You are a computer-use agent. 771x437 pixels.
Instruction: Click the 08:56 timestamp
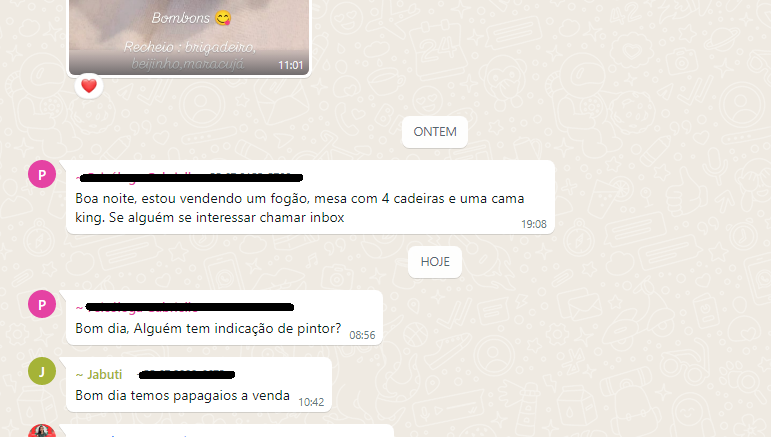(362, 335)
